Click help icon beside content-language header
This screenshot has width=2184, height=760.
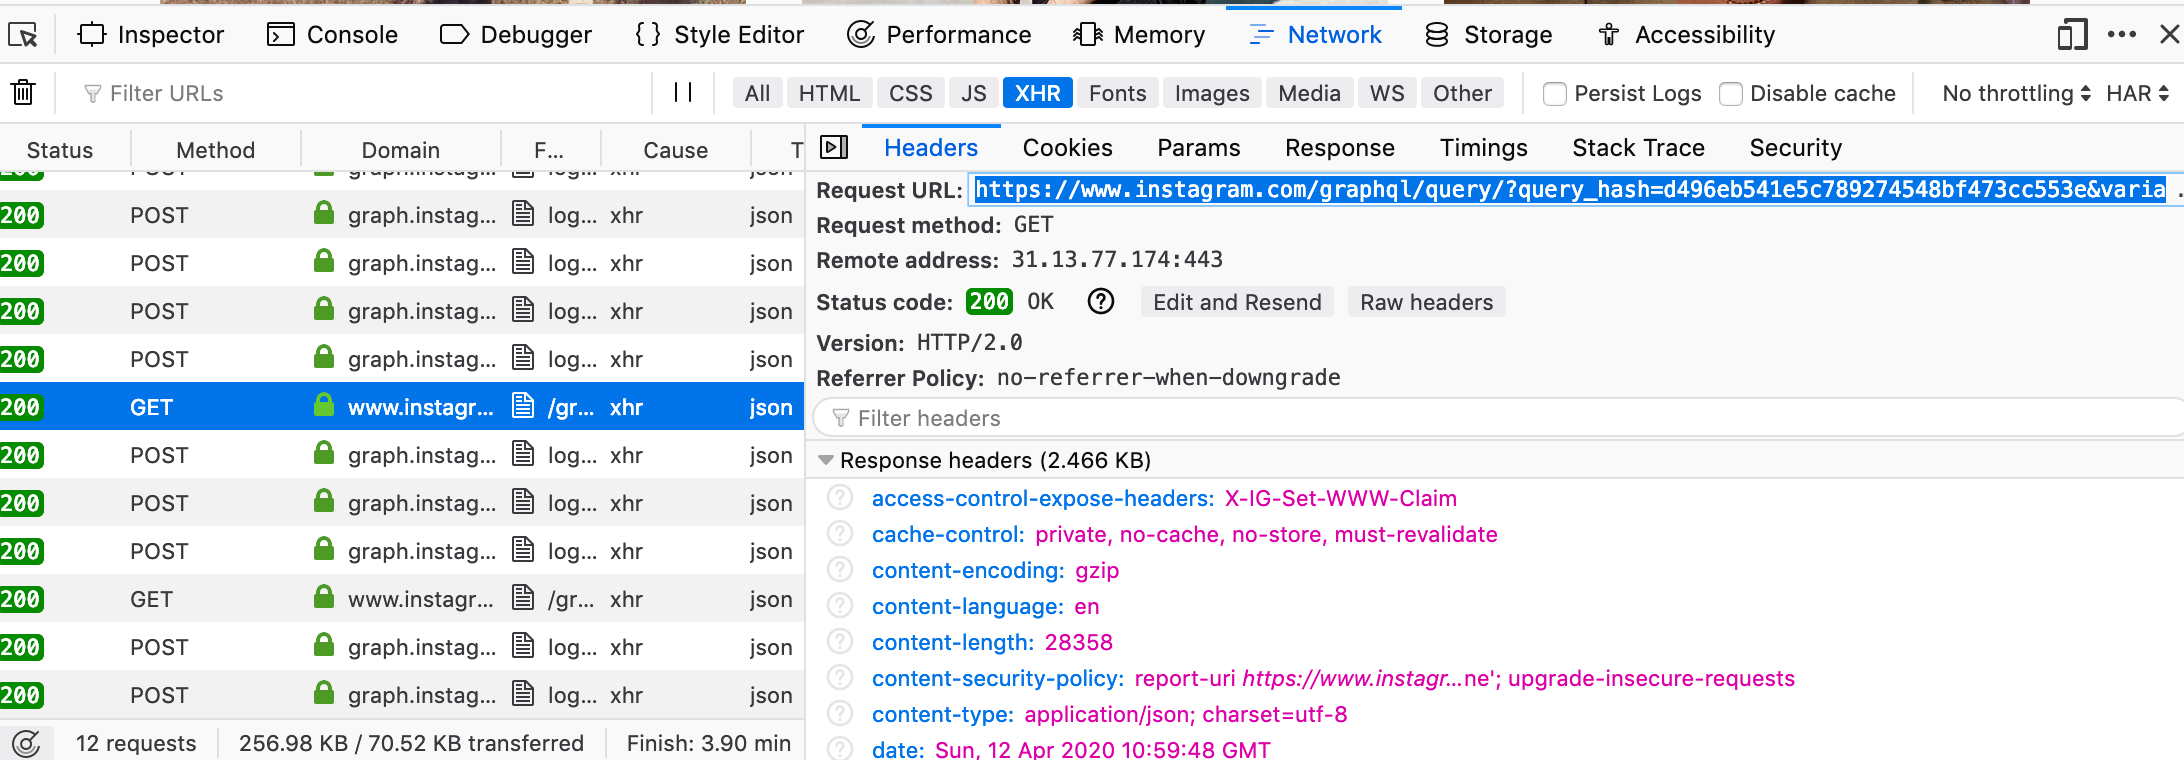(840, 606)
